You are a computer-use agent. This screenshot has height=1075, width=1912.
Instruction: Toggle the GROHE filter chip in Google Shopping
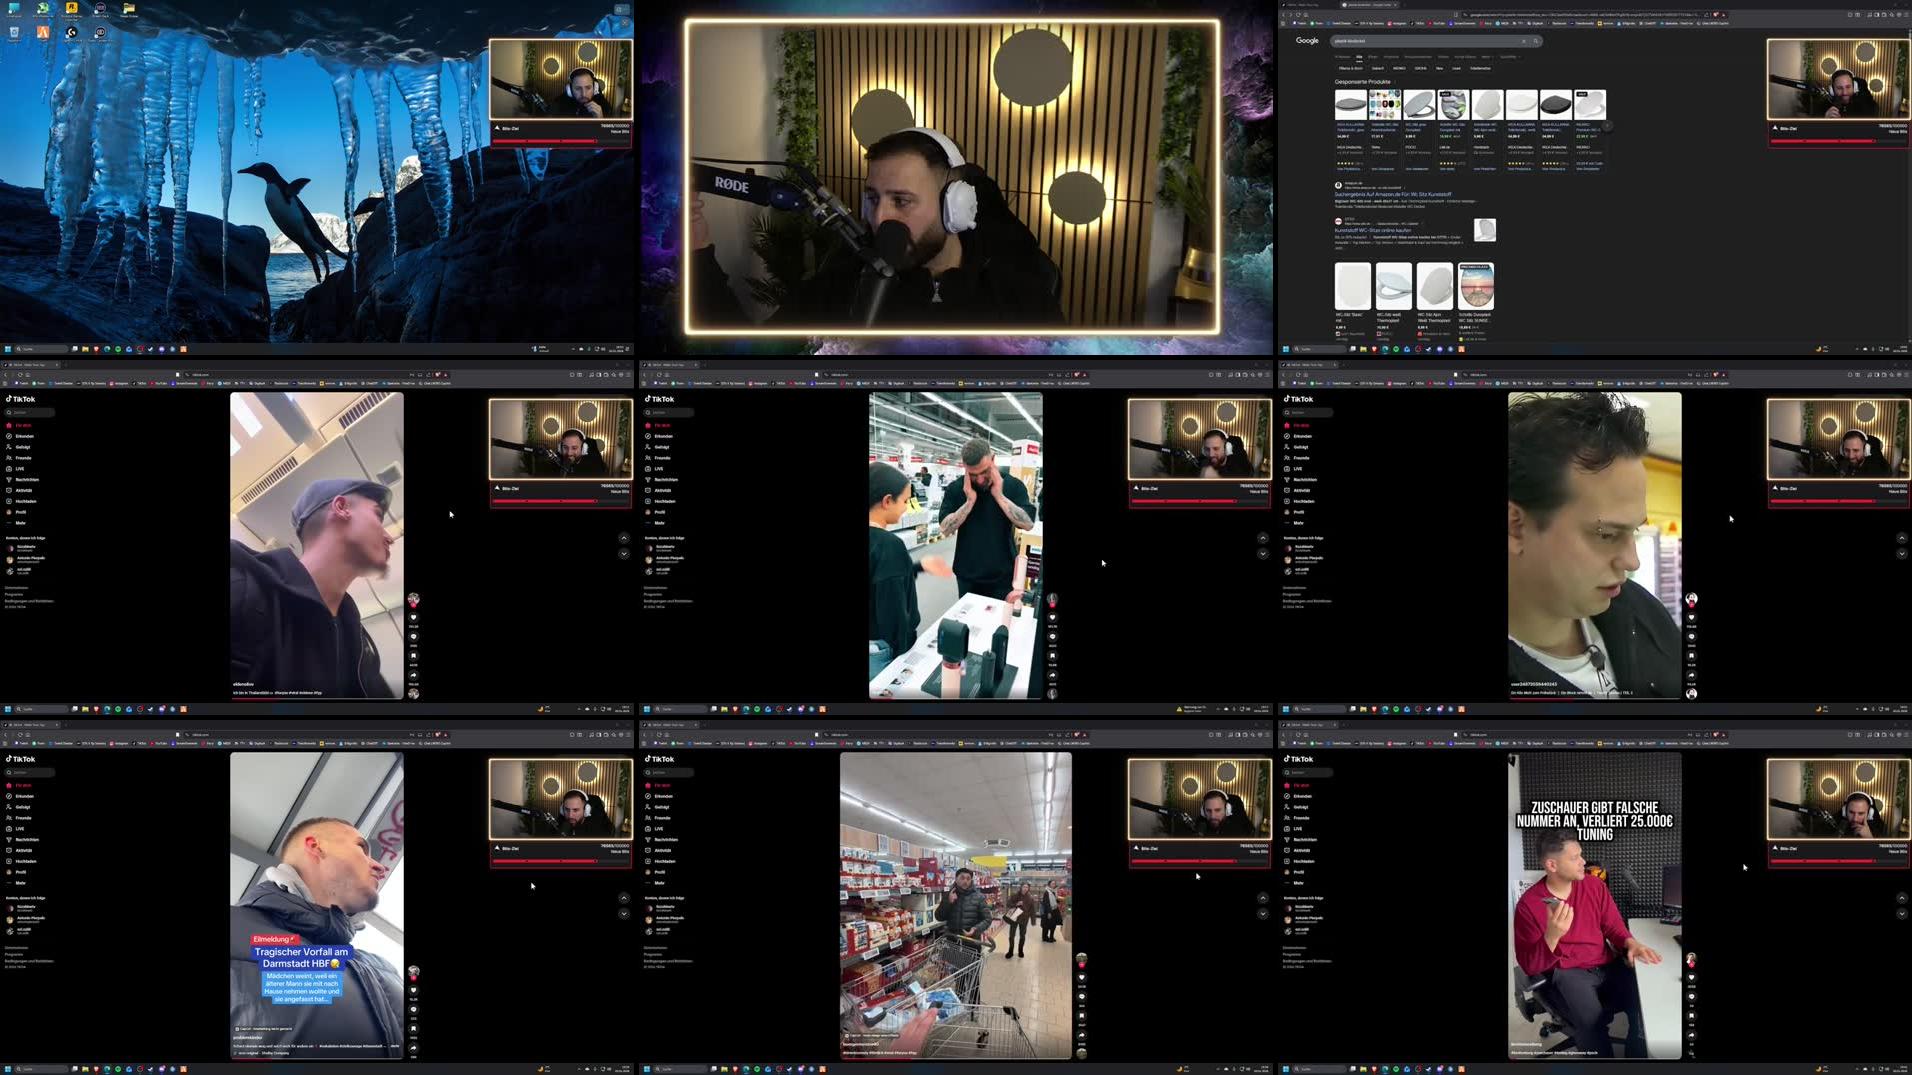[x=1421, y=68]
